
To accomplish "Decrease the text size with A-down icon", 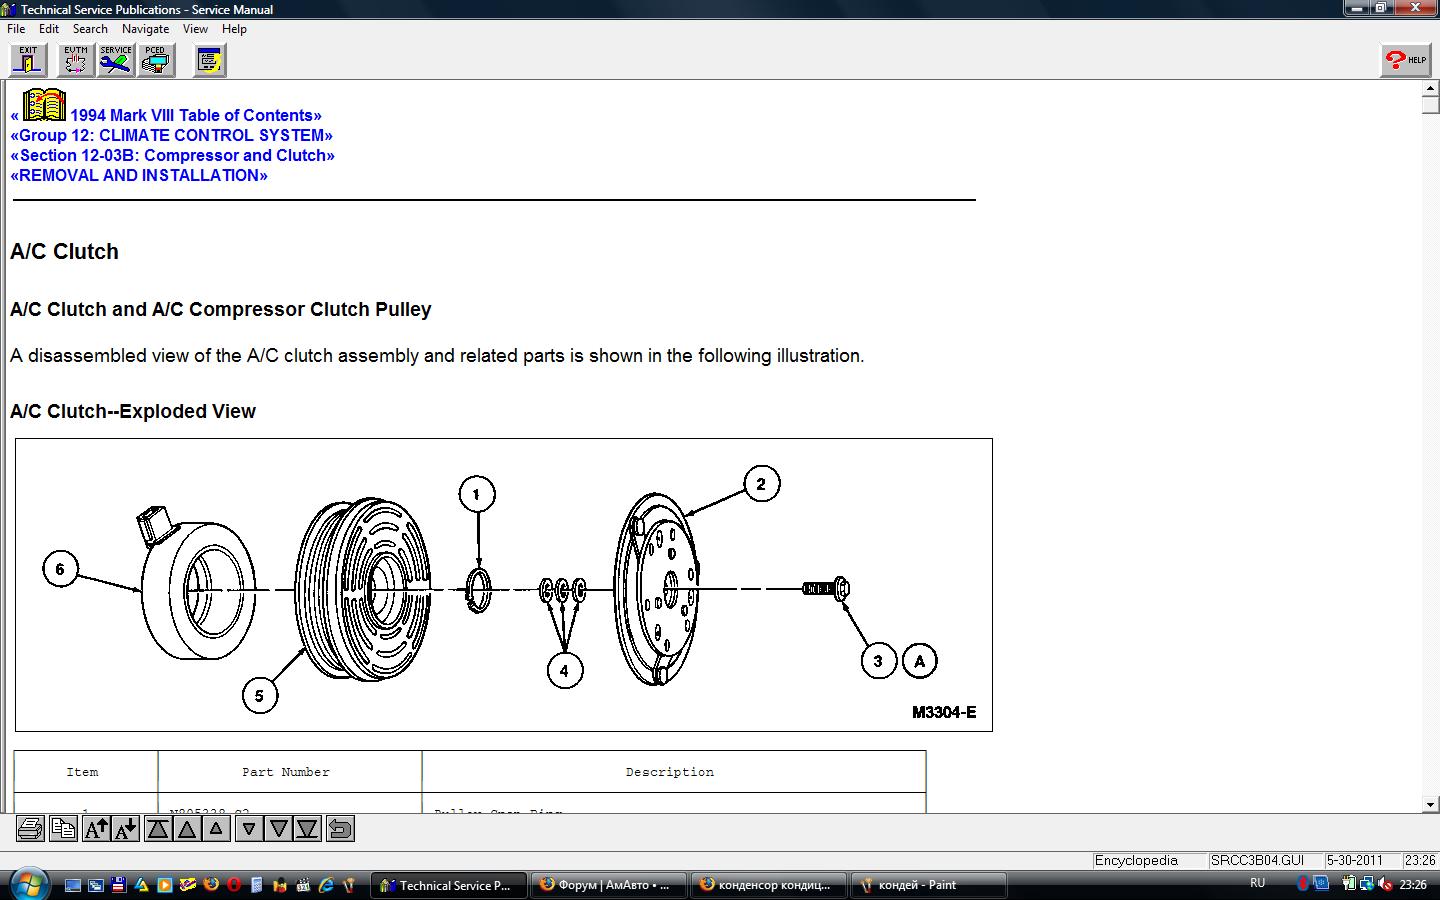I will tap(126, 829).
